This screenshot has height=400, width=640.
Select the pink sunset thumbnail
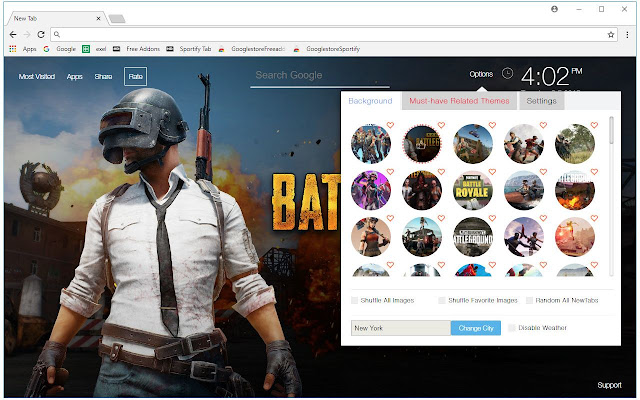[575, 237]
